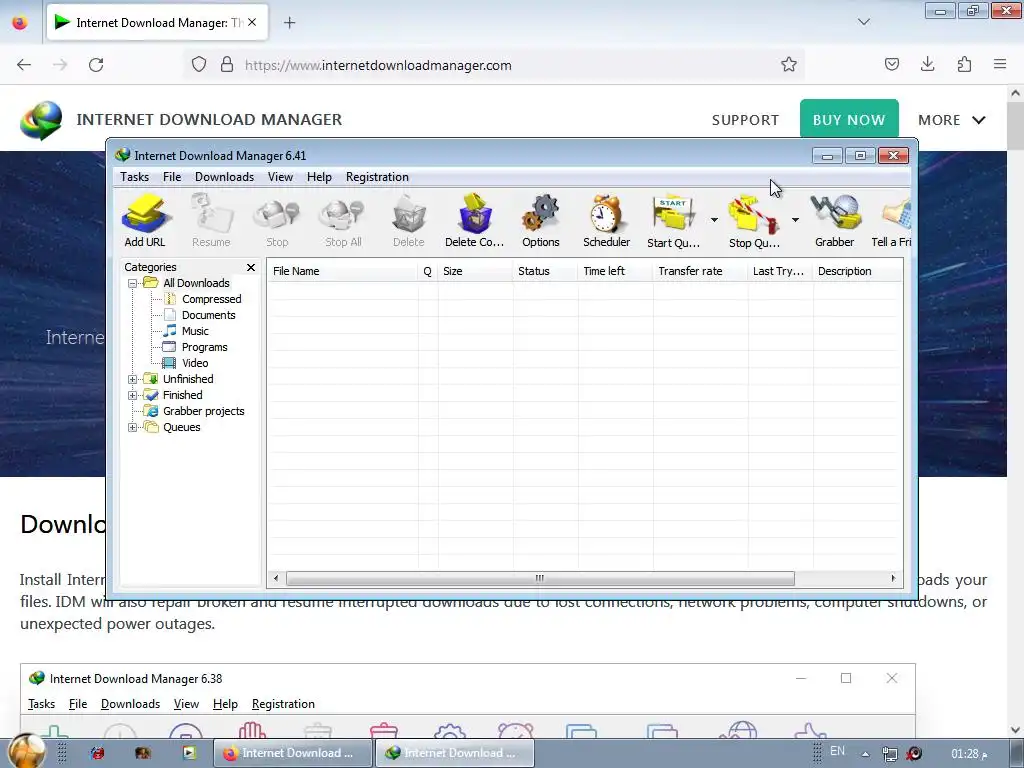This screenshot has height=768, width=1024.
Task: Open Firefox hamburger menu
Action: pyautogui.click(x=1000, y=64)
